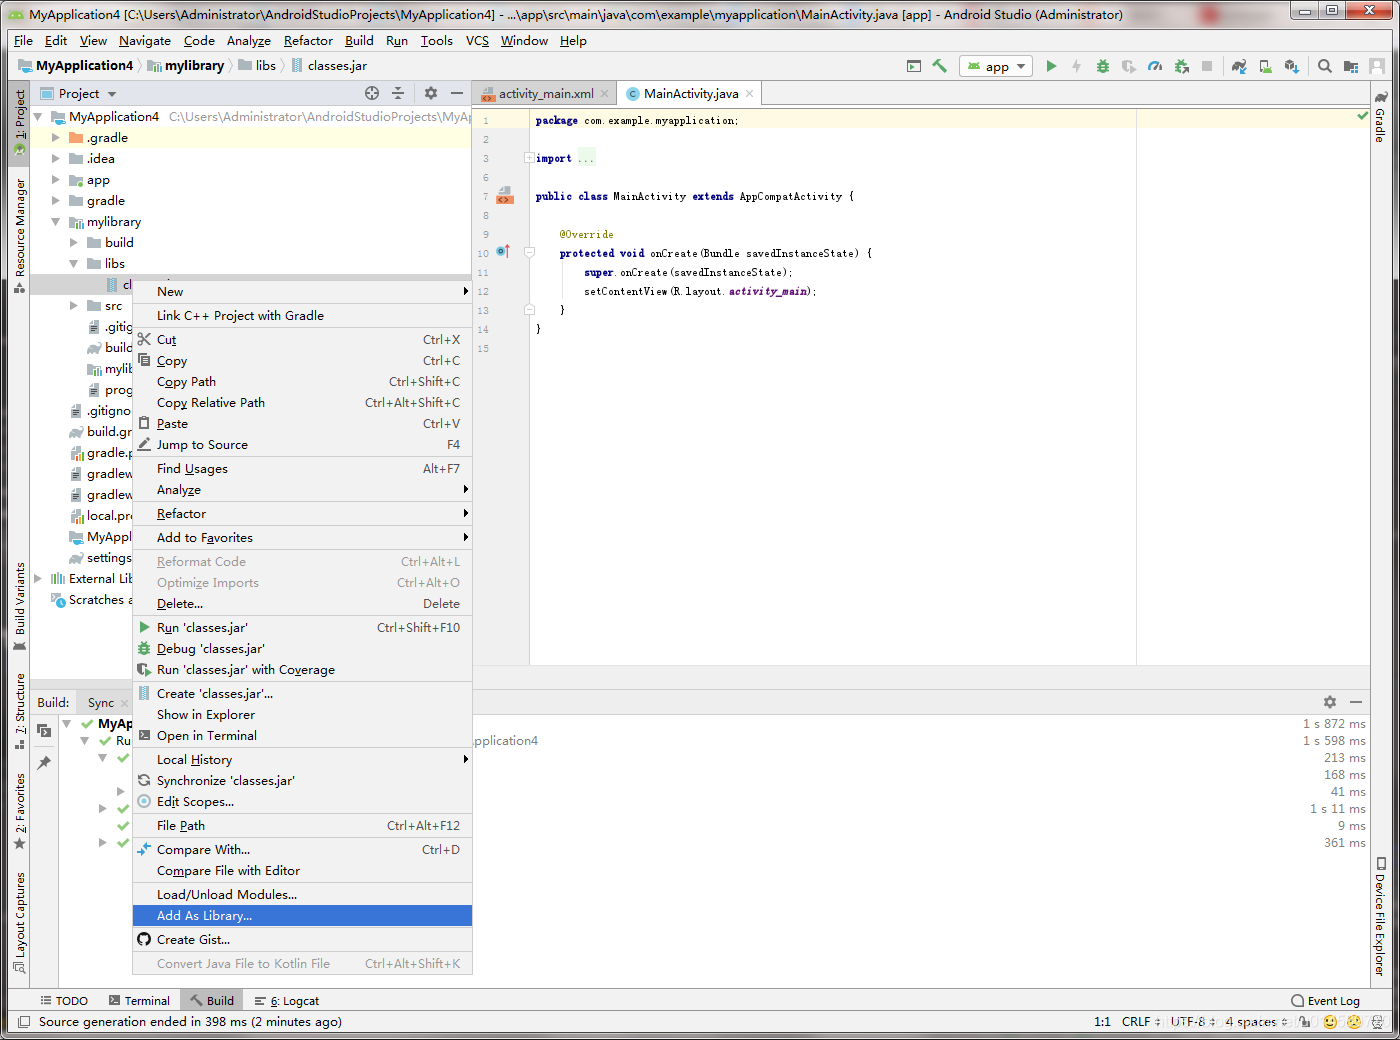Click the override gutter icon at line 10
The width and height of the screenshot is (1400, 1040).
[x=503, y=252]
